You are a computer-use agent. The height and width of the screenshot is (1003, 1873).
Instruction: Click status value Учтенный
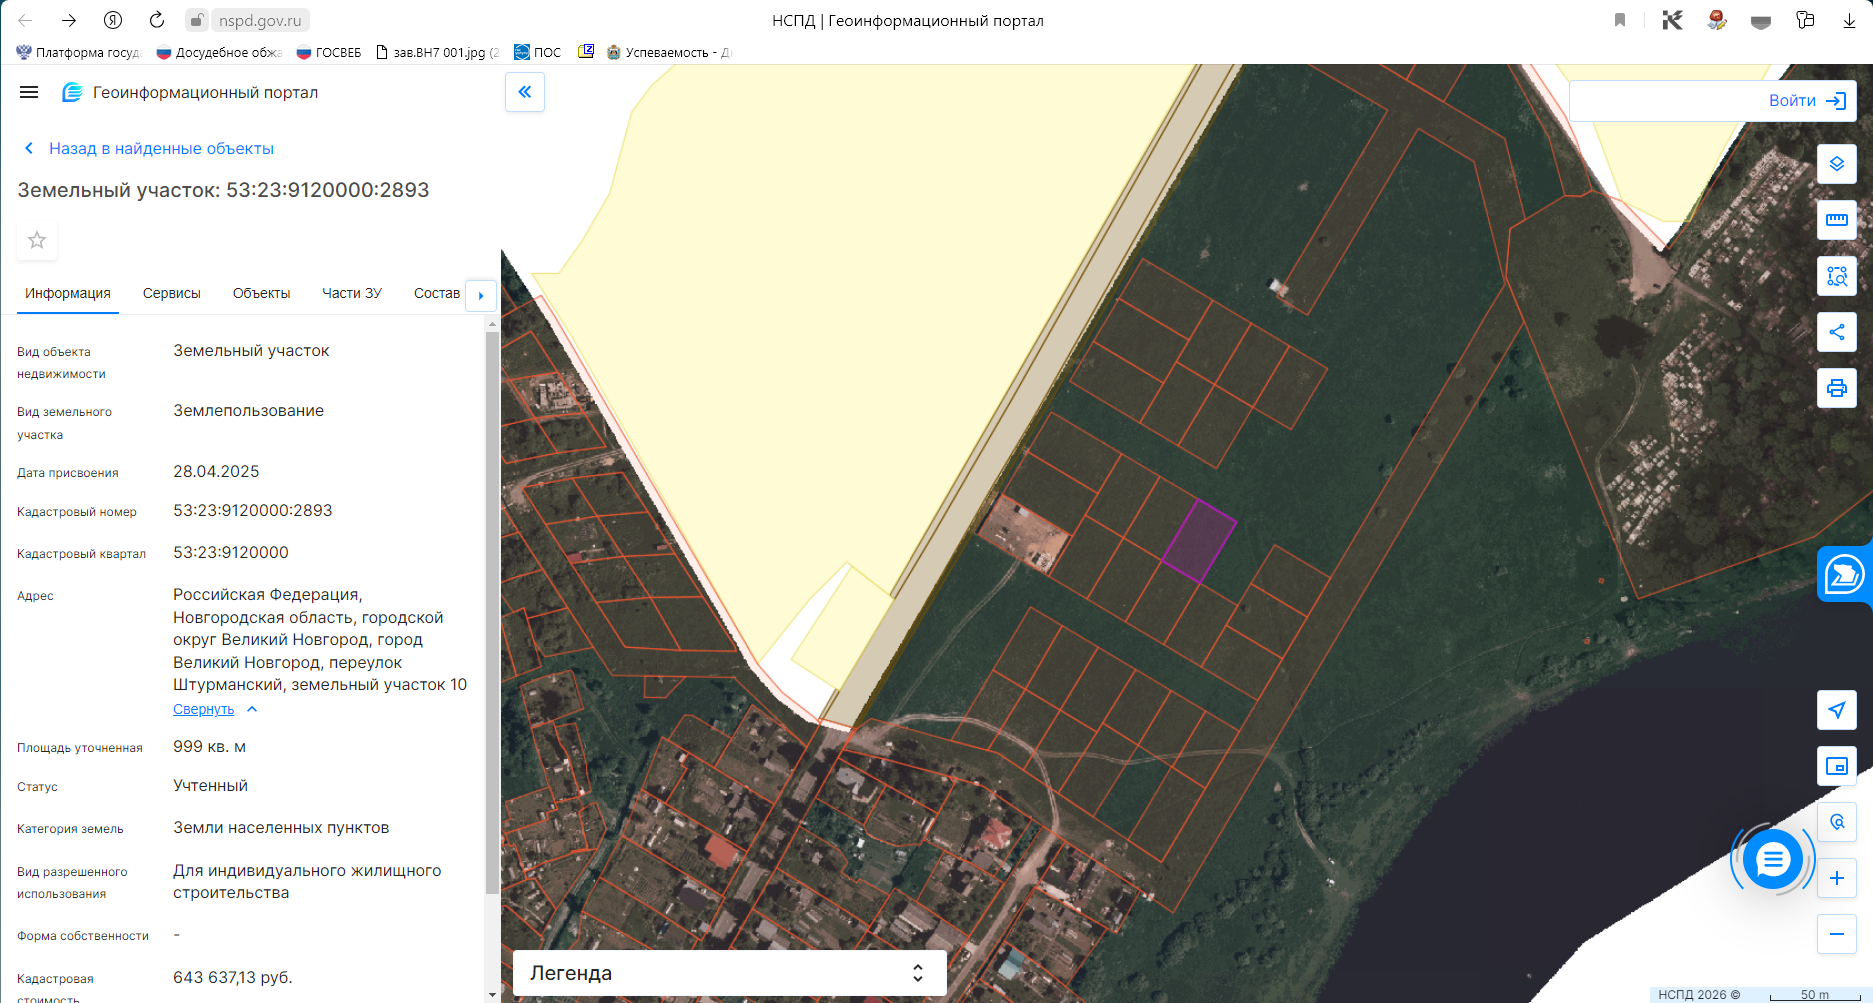pos(210,785)
